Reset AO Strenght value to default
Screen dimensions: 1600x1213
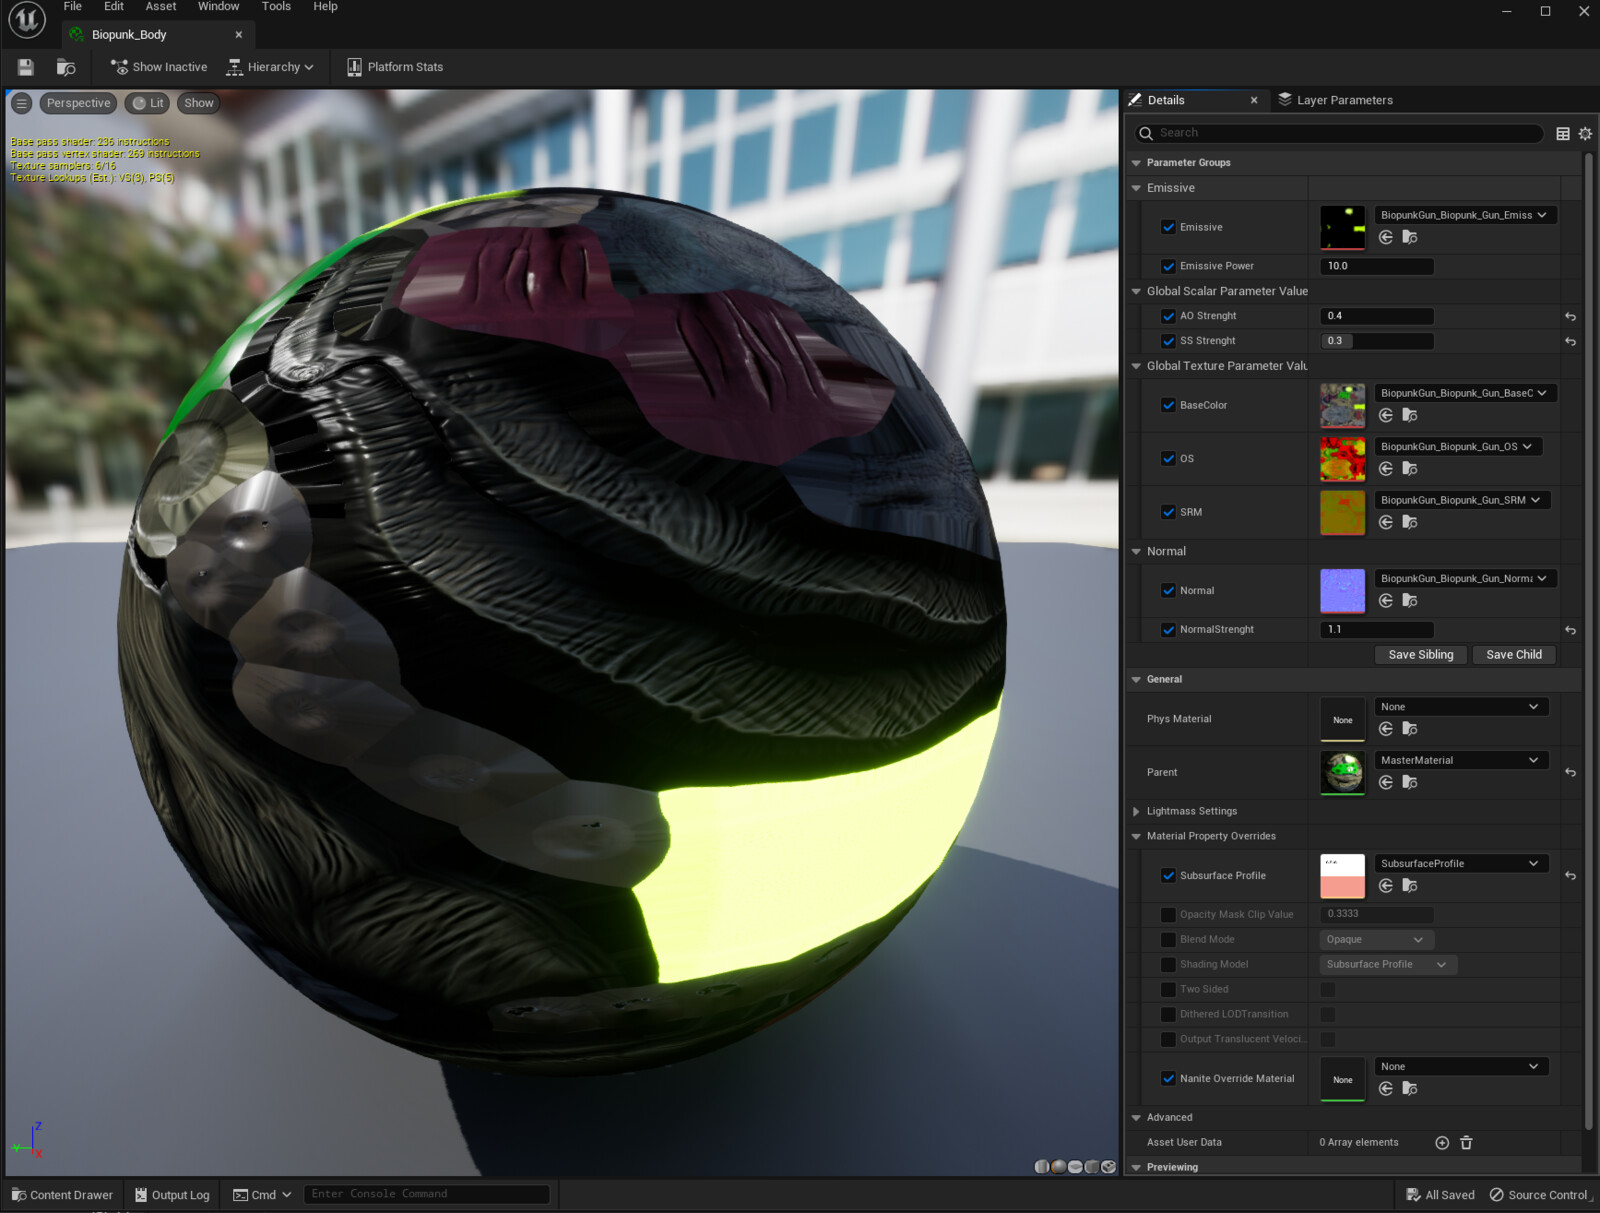(x=1570, y=317)
